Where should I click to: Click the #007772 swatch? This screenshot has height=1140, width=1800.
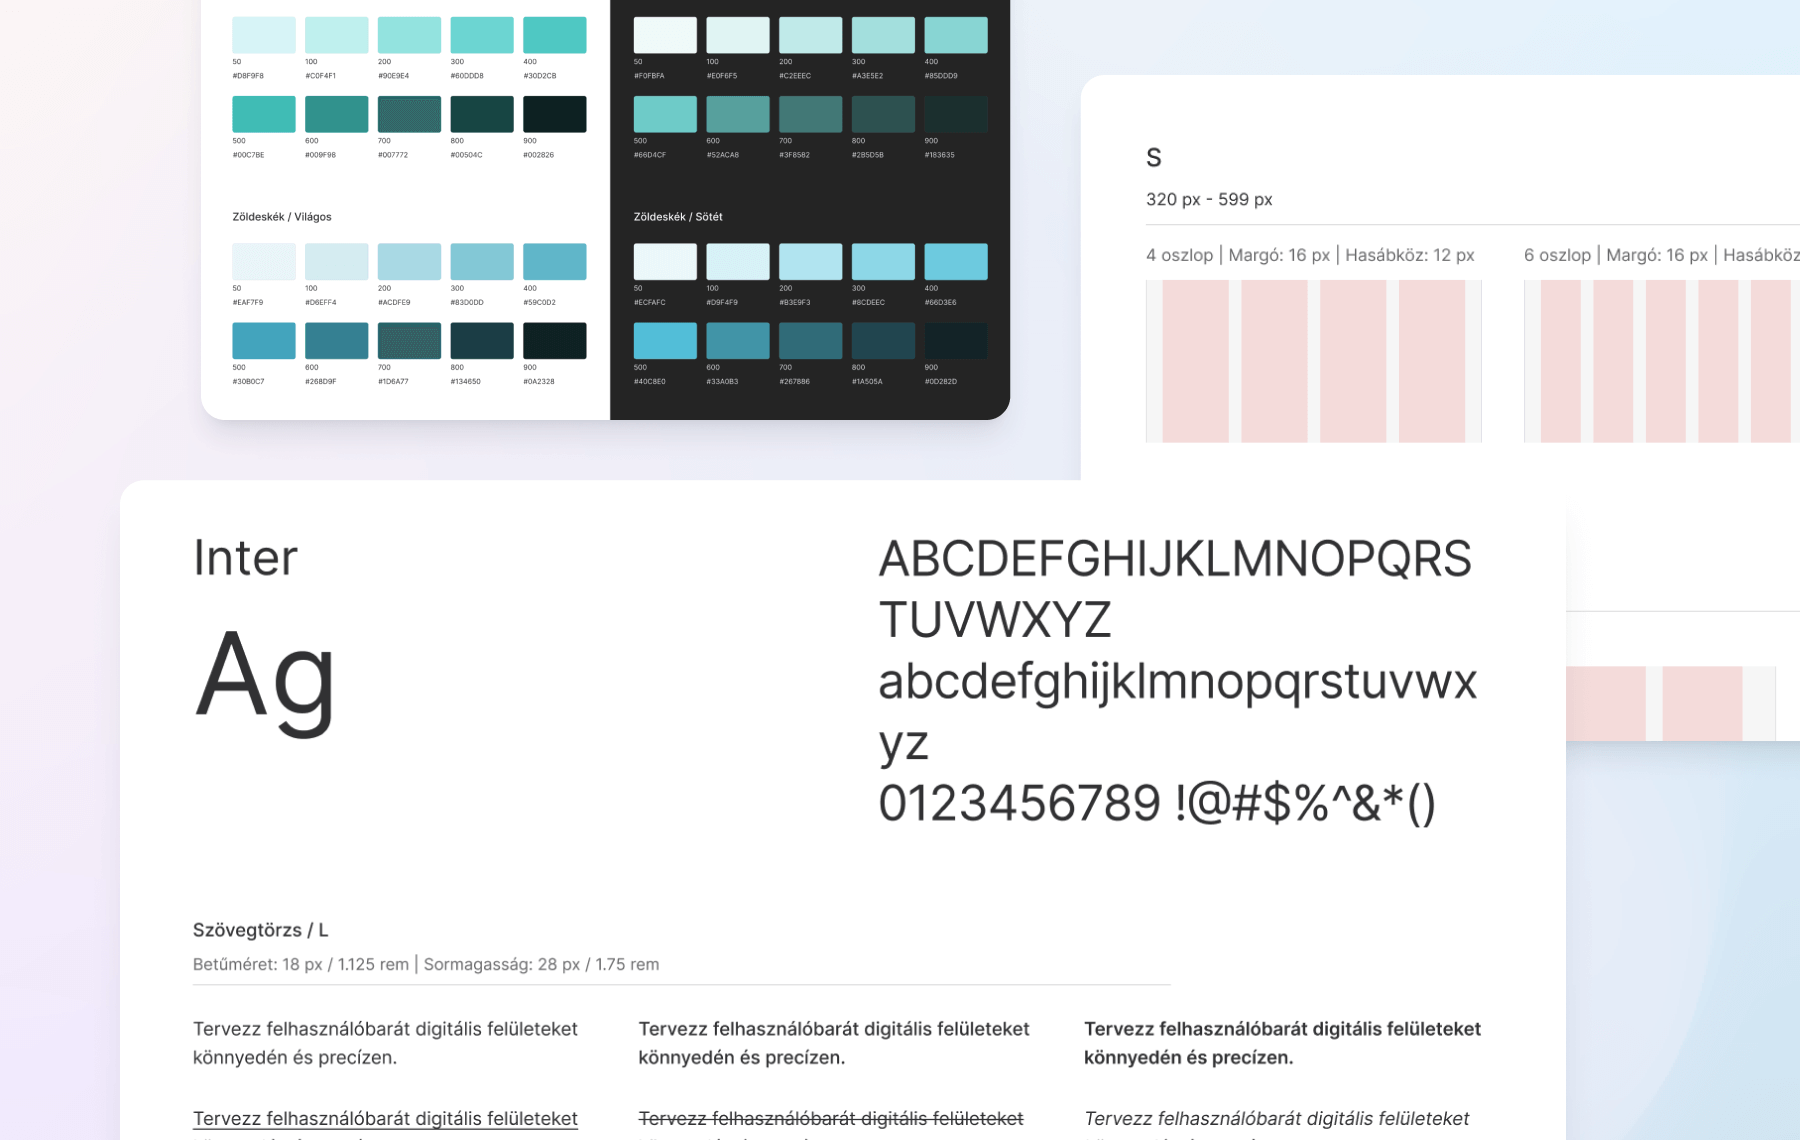pyautogui.click(x=409, y=114)
